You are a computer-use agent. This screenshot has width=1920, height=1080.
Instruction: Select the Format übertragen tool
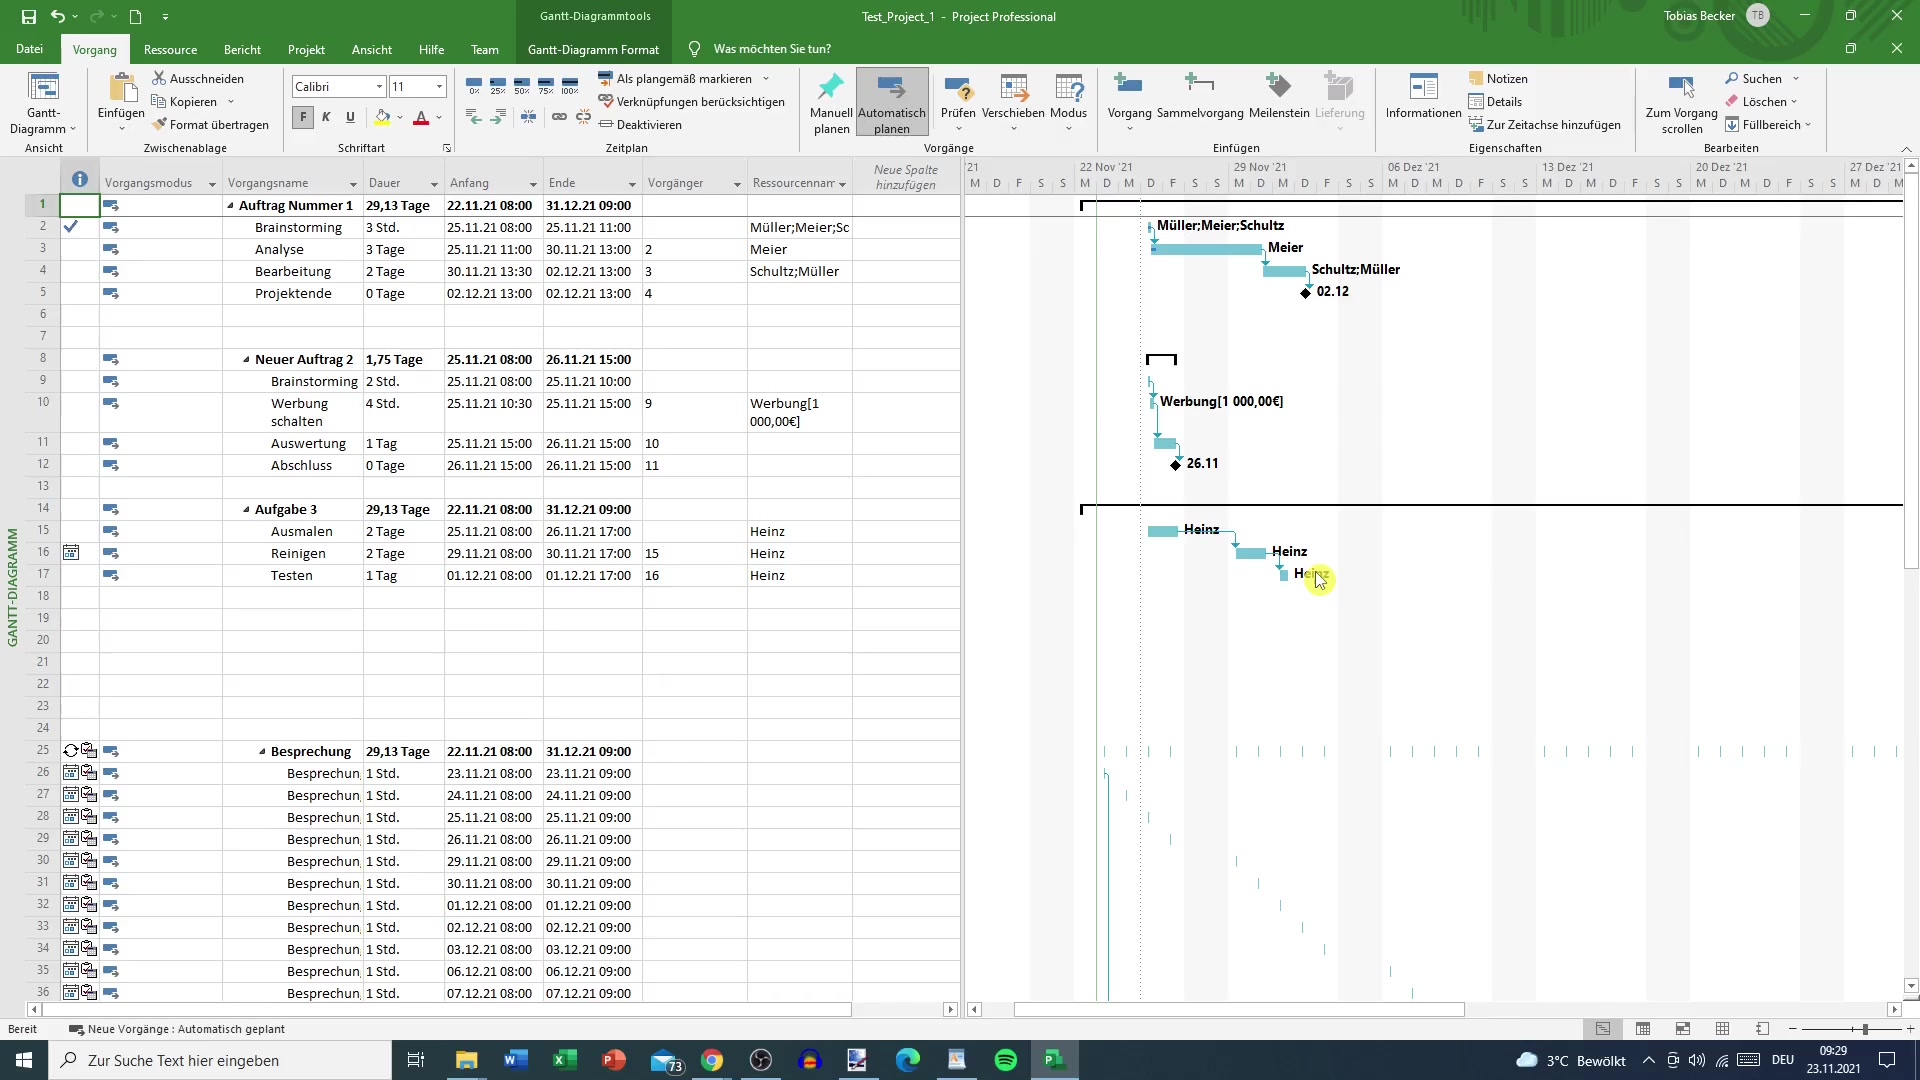(212, 124)
